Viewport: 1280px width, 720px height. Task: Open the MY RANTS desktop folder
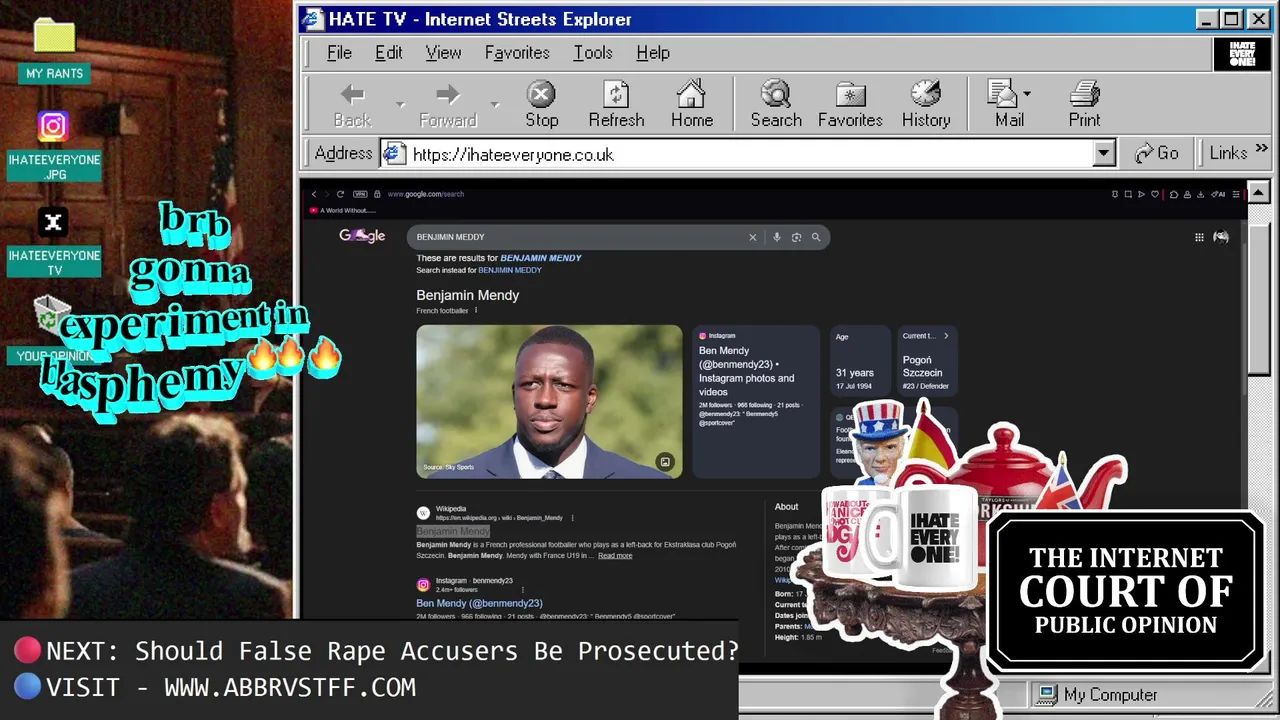[54, 36]
